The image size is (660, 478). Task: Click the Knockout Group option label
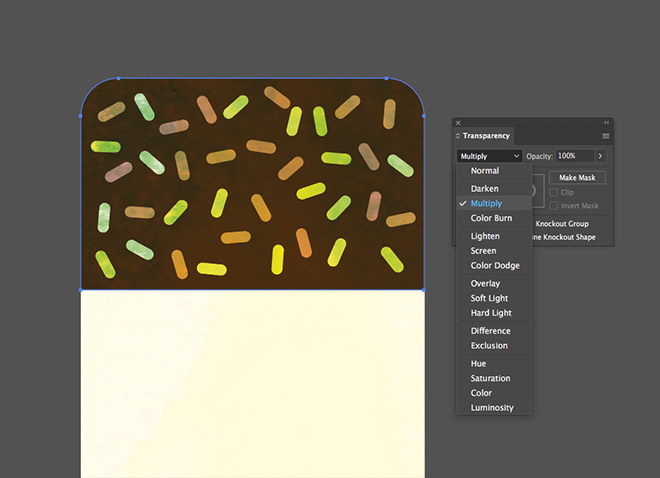(x=562, y=224)
